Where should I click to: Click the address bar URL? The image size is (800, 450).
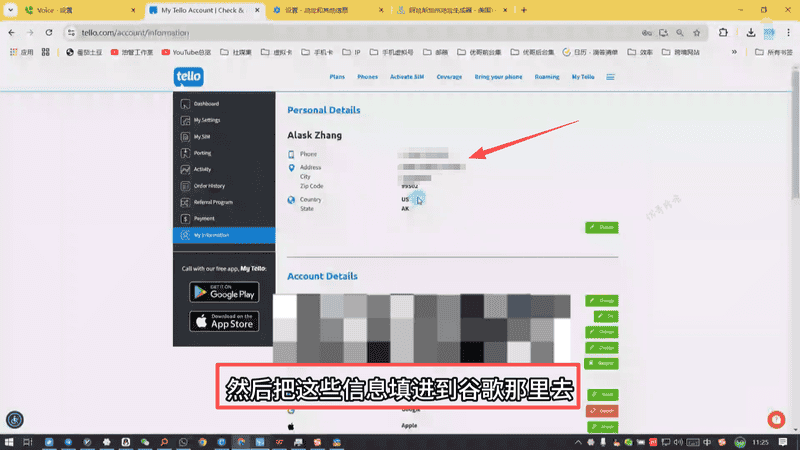[x=135, y=33]
